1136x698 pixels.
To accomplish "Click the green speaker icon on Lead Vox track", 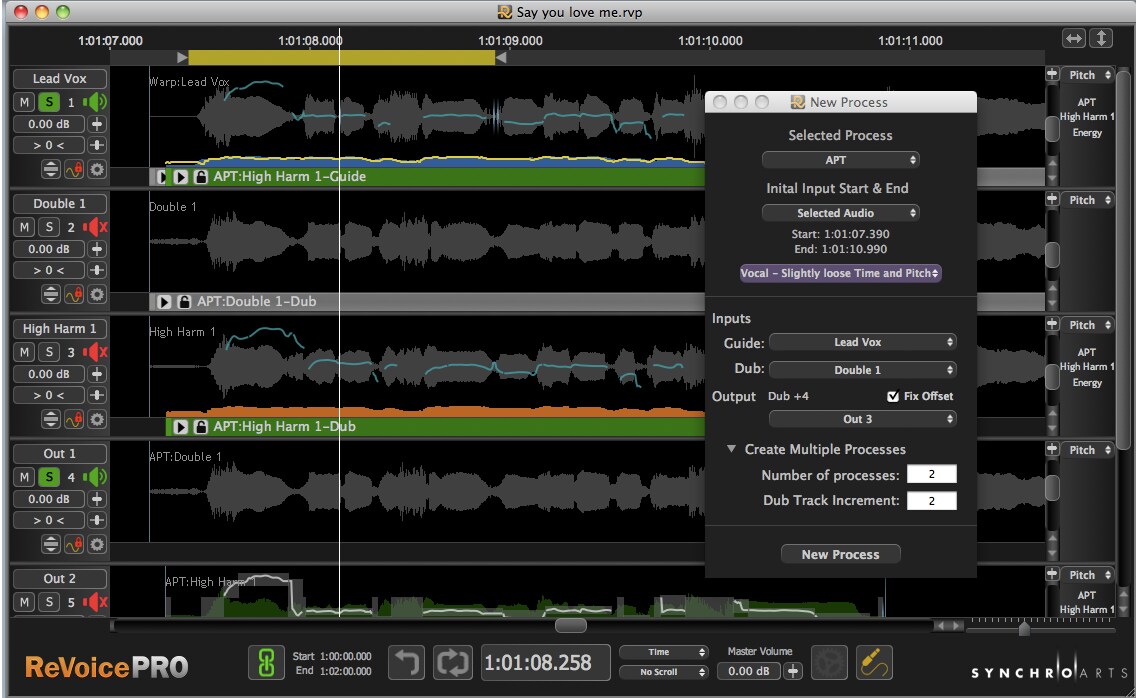I will click(x=95, y=102).
